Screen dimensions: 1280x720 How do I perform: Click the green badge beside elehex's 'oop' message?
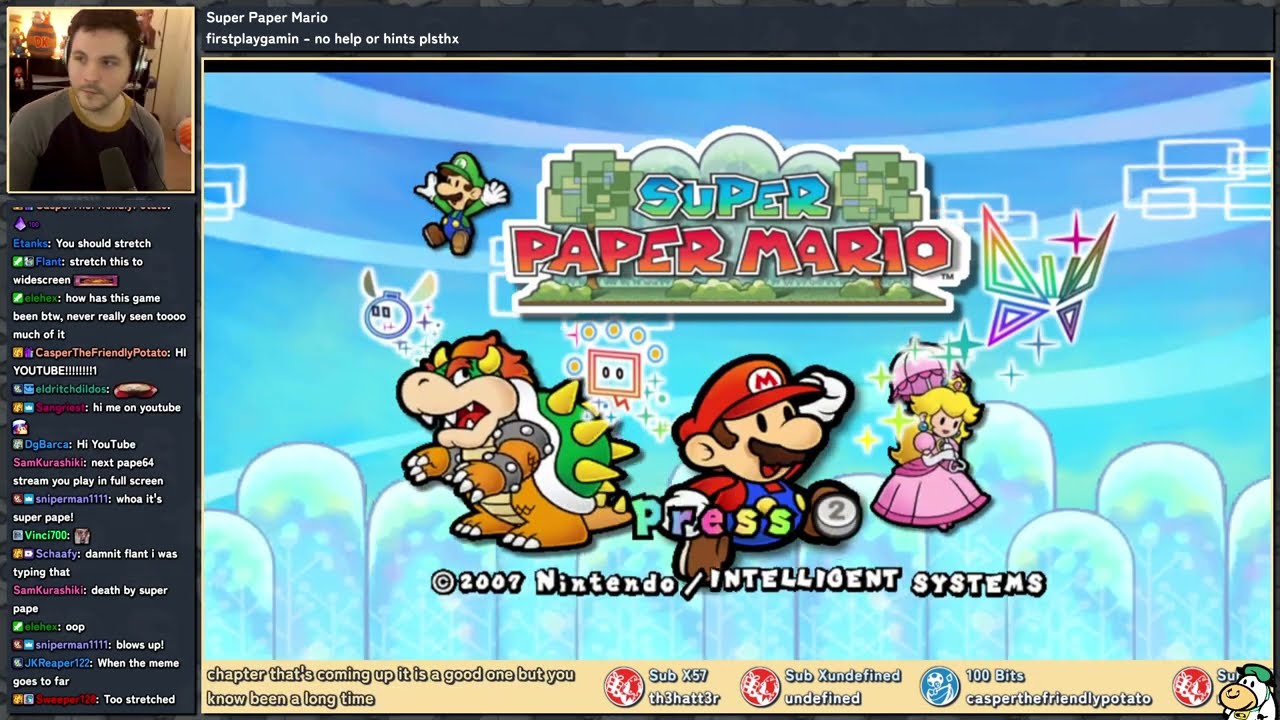[18, 626]
